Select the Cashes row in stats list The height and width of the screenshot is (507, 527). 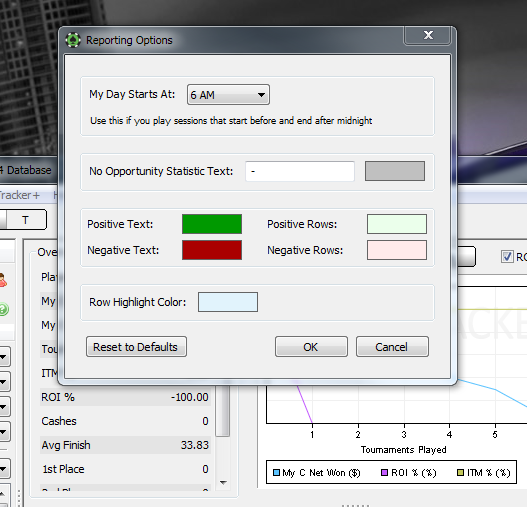tap(125, 421)
